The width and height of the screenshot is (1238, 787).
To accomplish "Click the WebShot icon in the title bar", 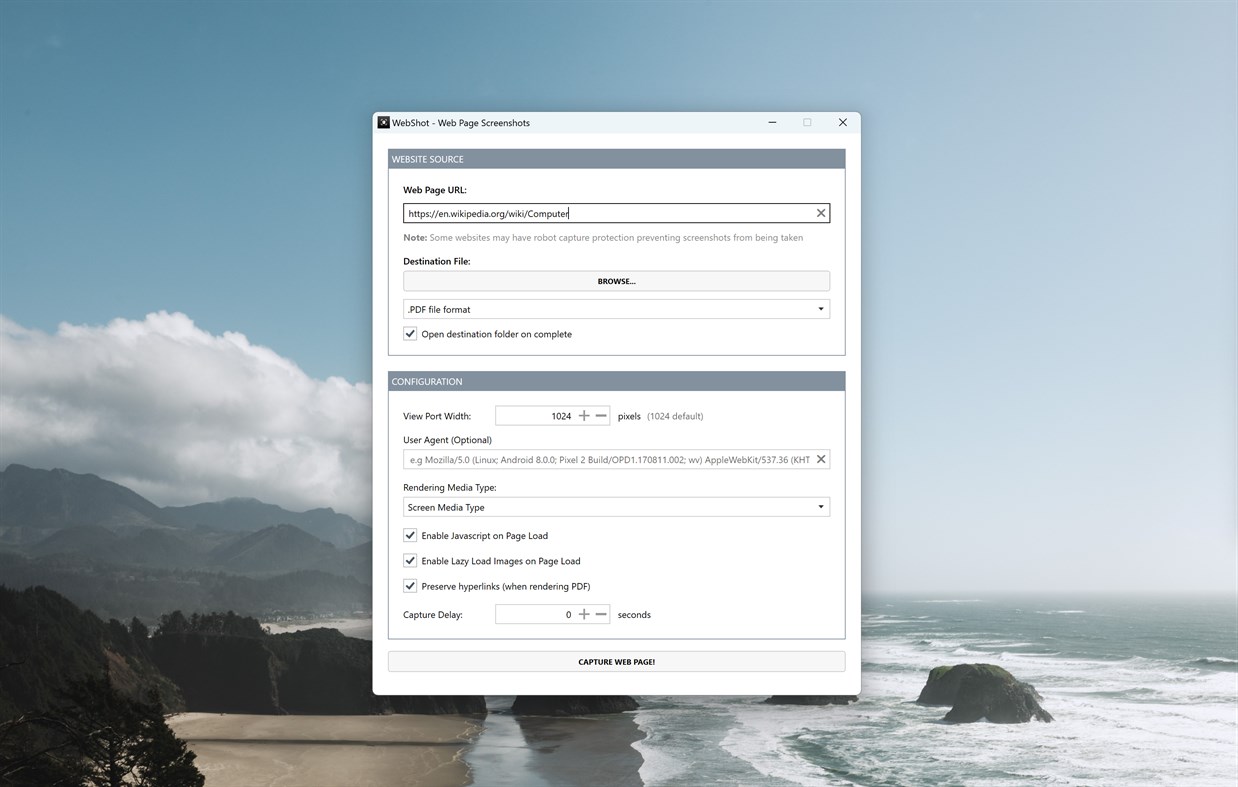I will click(x=384, y=121).
